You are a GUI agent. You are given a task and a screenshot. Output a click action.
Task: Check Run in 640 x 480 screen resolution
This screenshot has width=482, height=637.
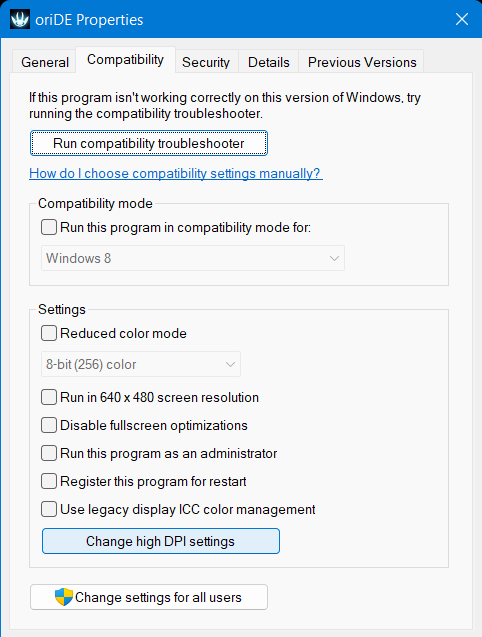49,397
